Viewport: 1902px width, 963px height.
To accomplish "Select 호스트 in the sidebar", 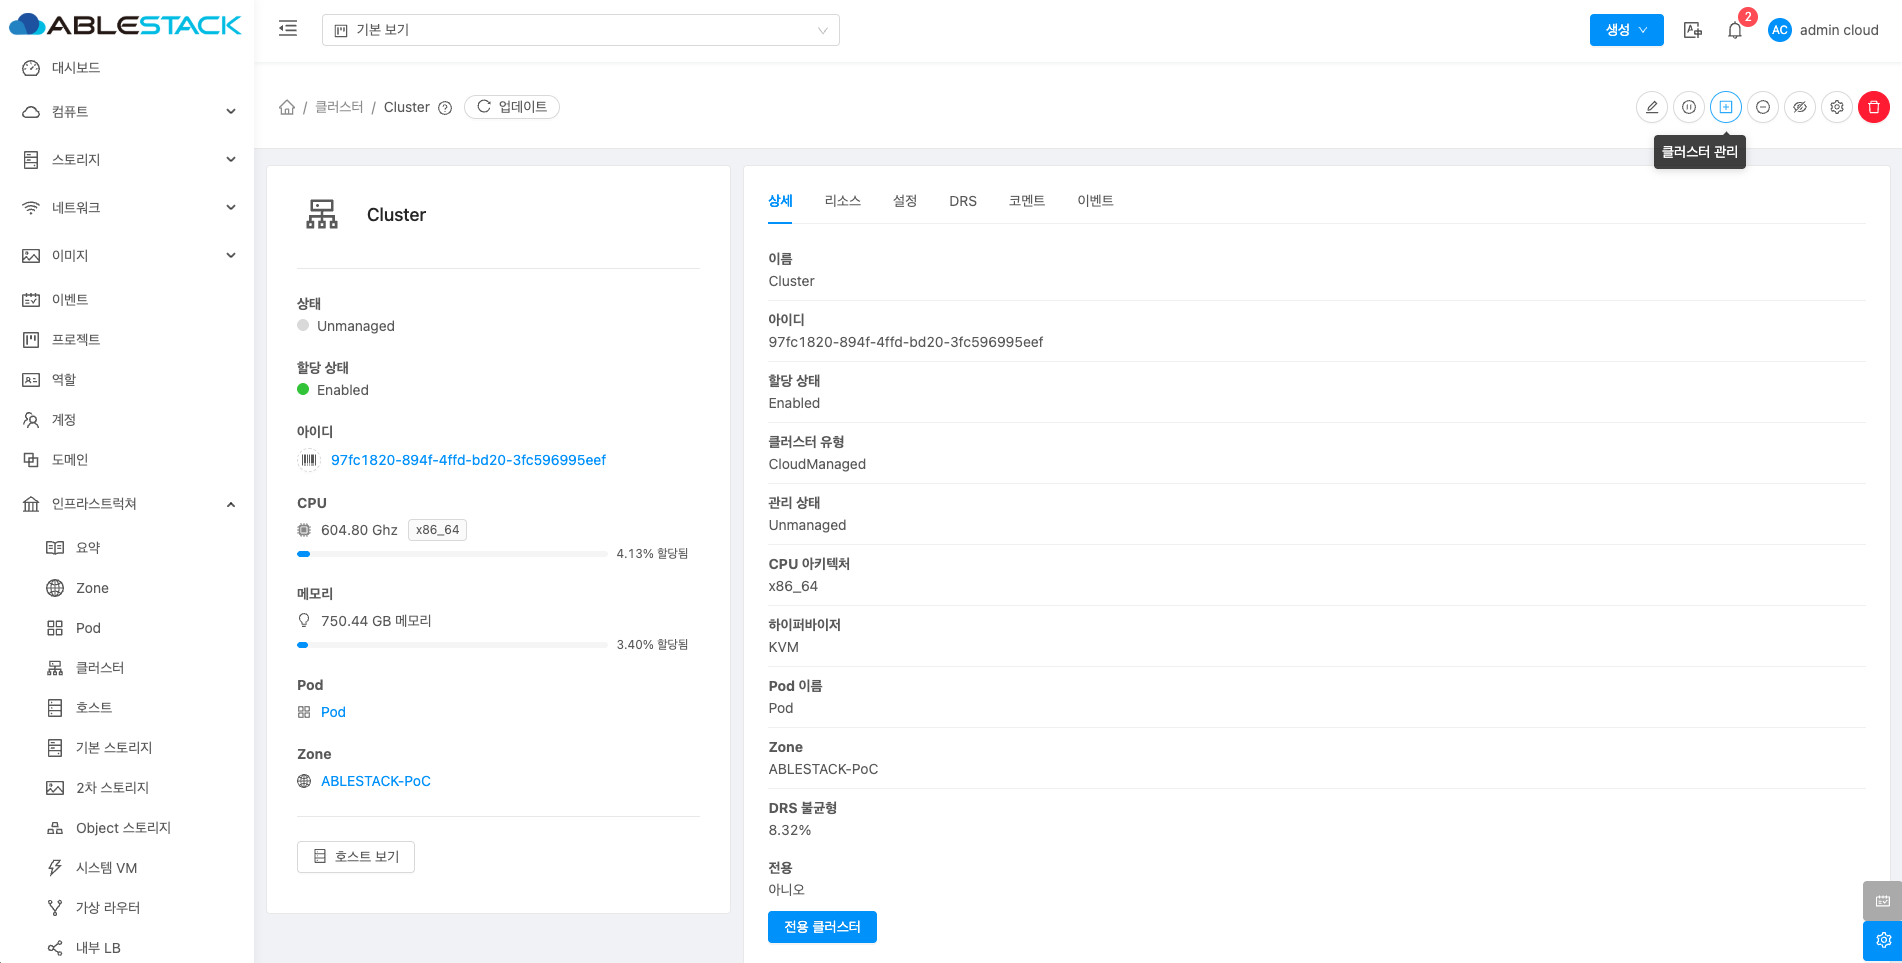I will (94, 708).
